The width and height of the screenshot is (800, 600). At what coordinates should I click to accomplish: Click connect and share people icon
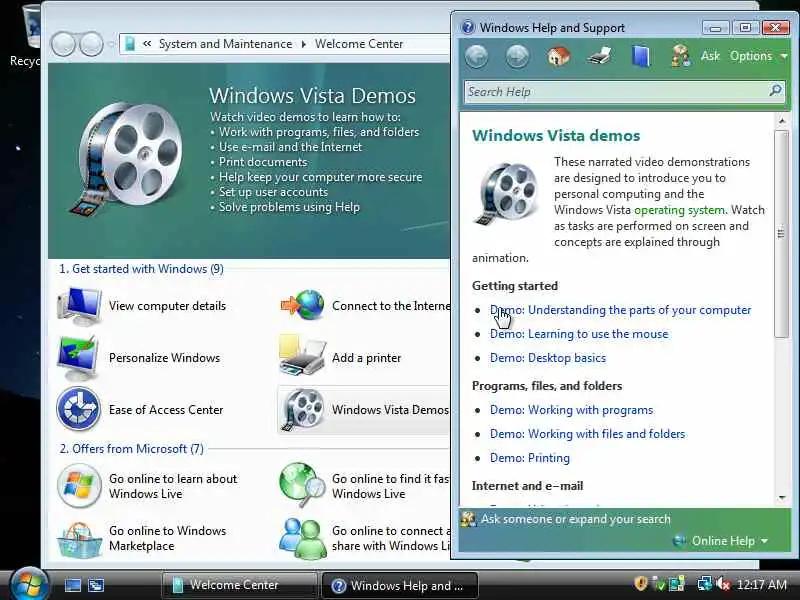point(303,539)
